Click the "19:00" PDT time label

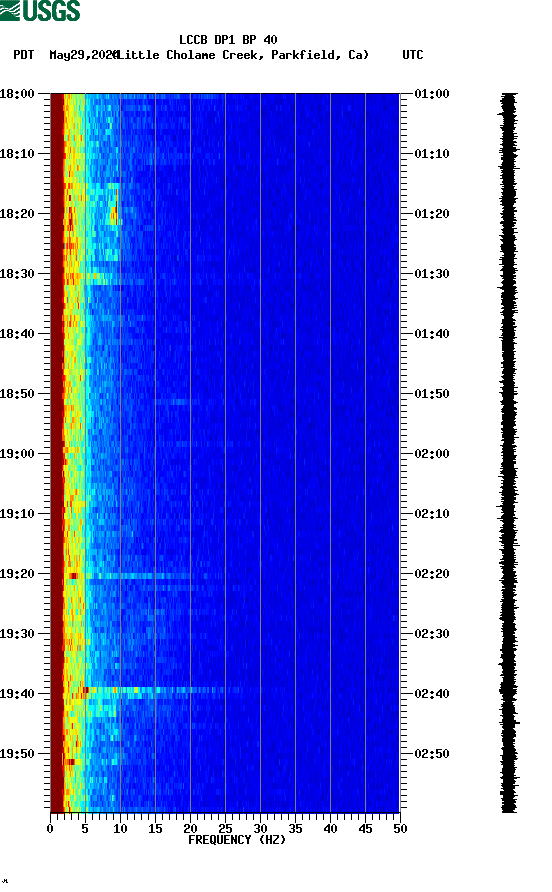pyautogui.click(x=17, y=453)
